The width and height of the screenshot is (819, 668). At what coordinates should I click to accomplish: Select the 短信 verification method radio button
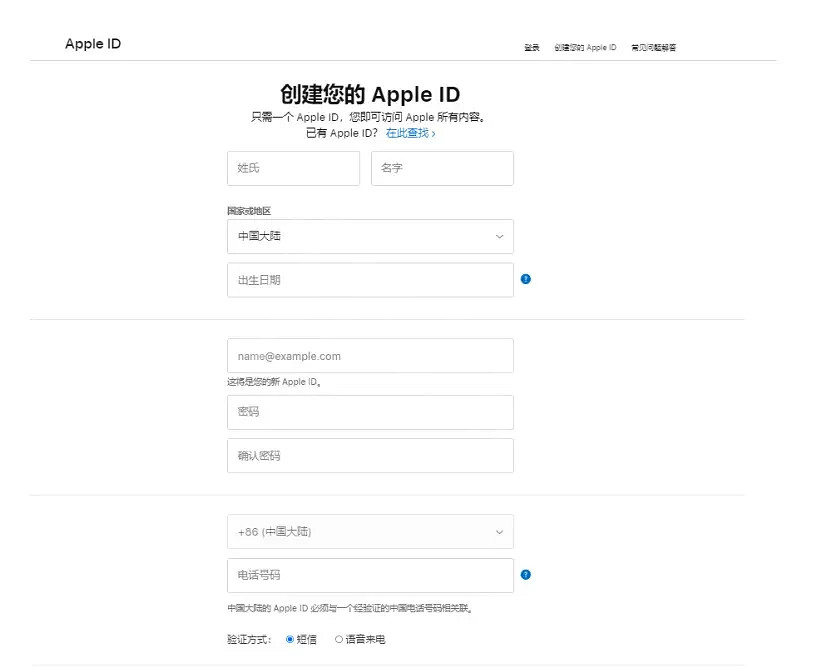click(x=291, y=638)
